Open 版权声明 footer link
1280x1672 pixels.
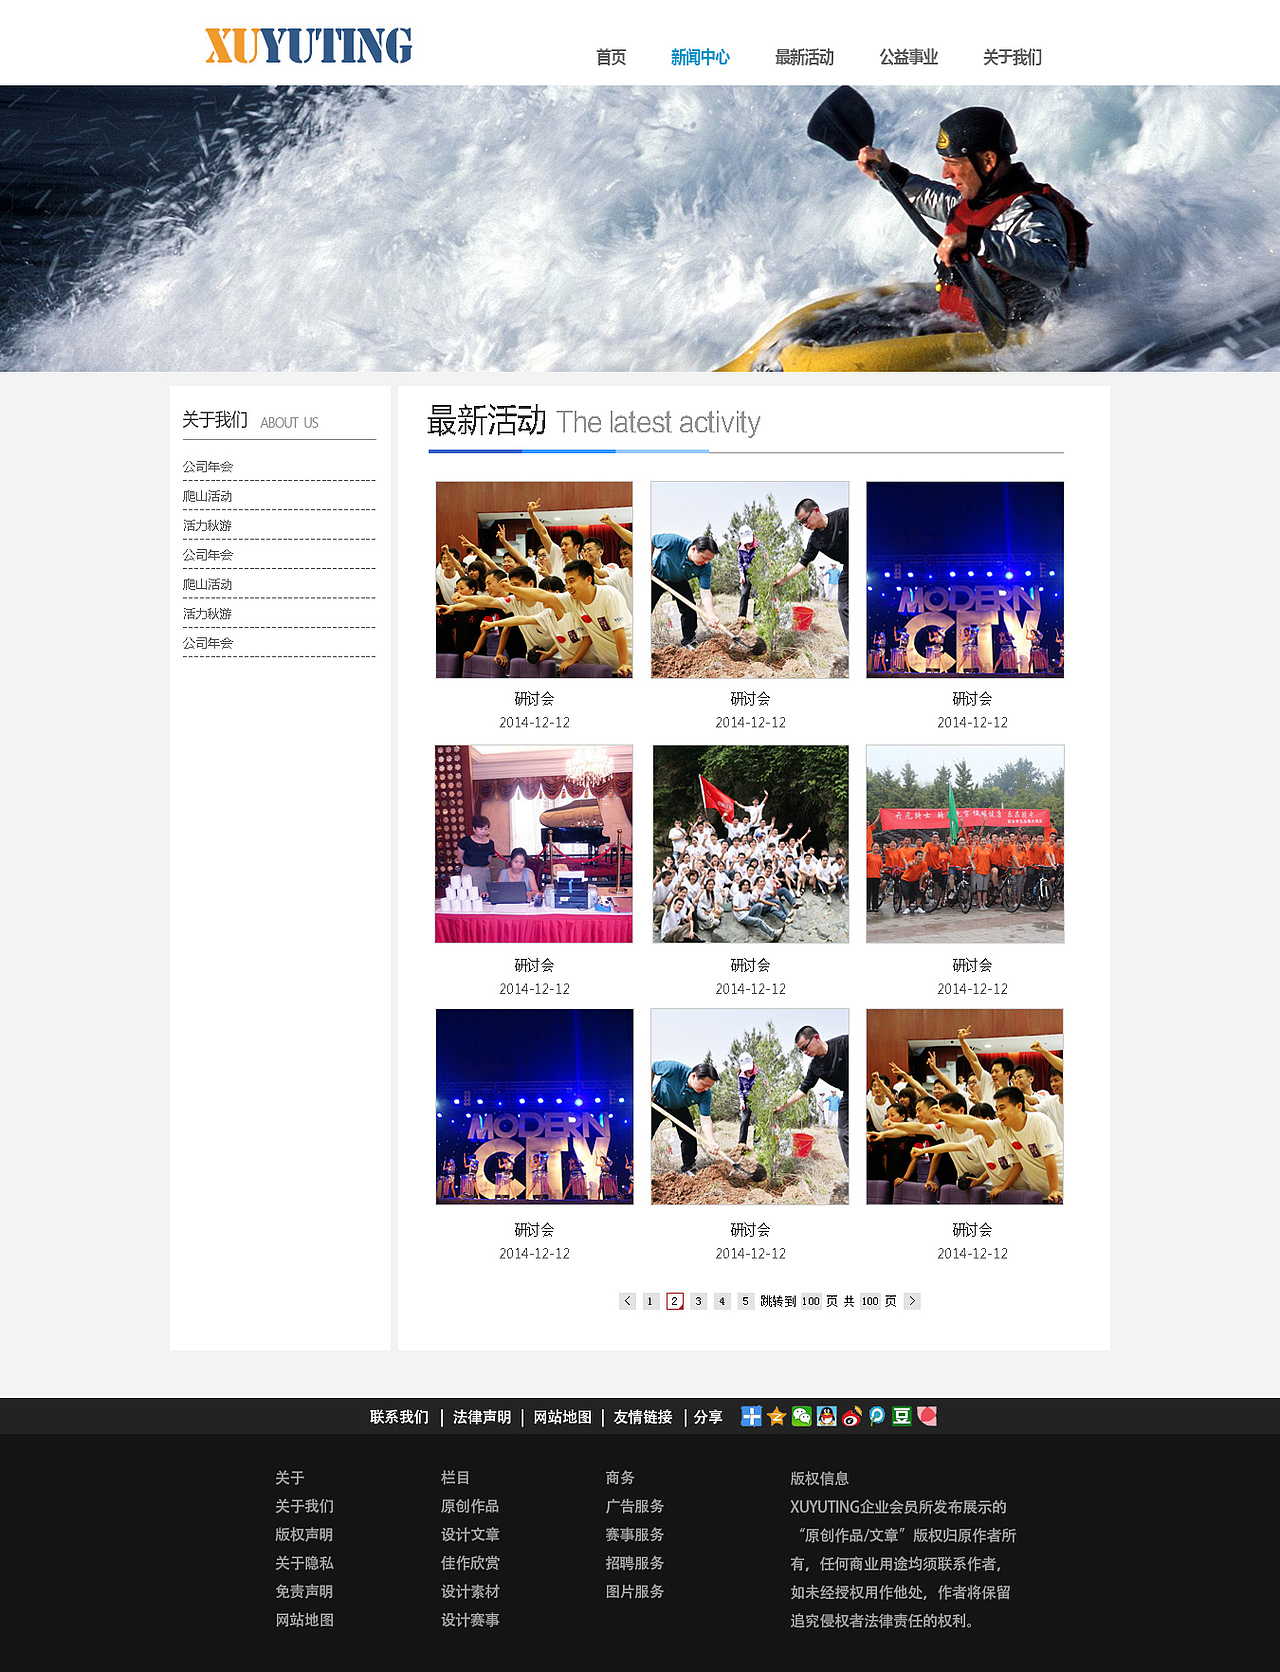coord(304,1534)
